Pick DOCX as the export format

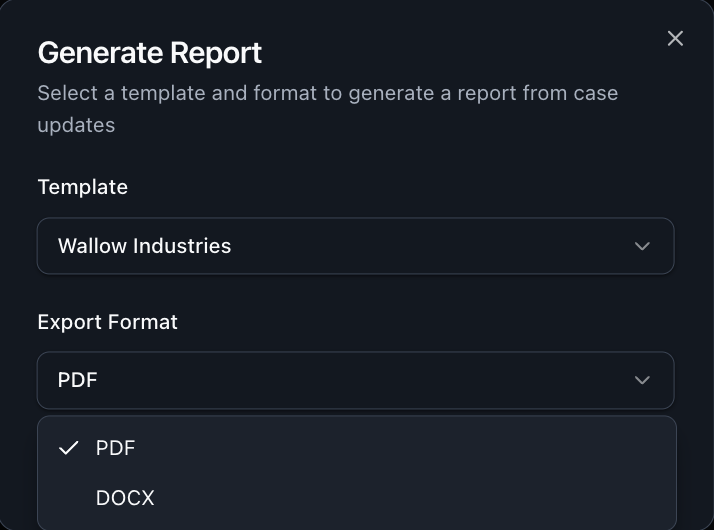click(125, 497)
